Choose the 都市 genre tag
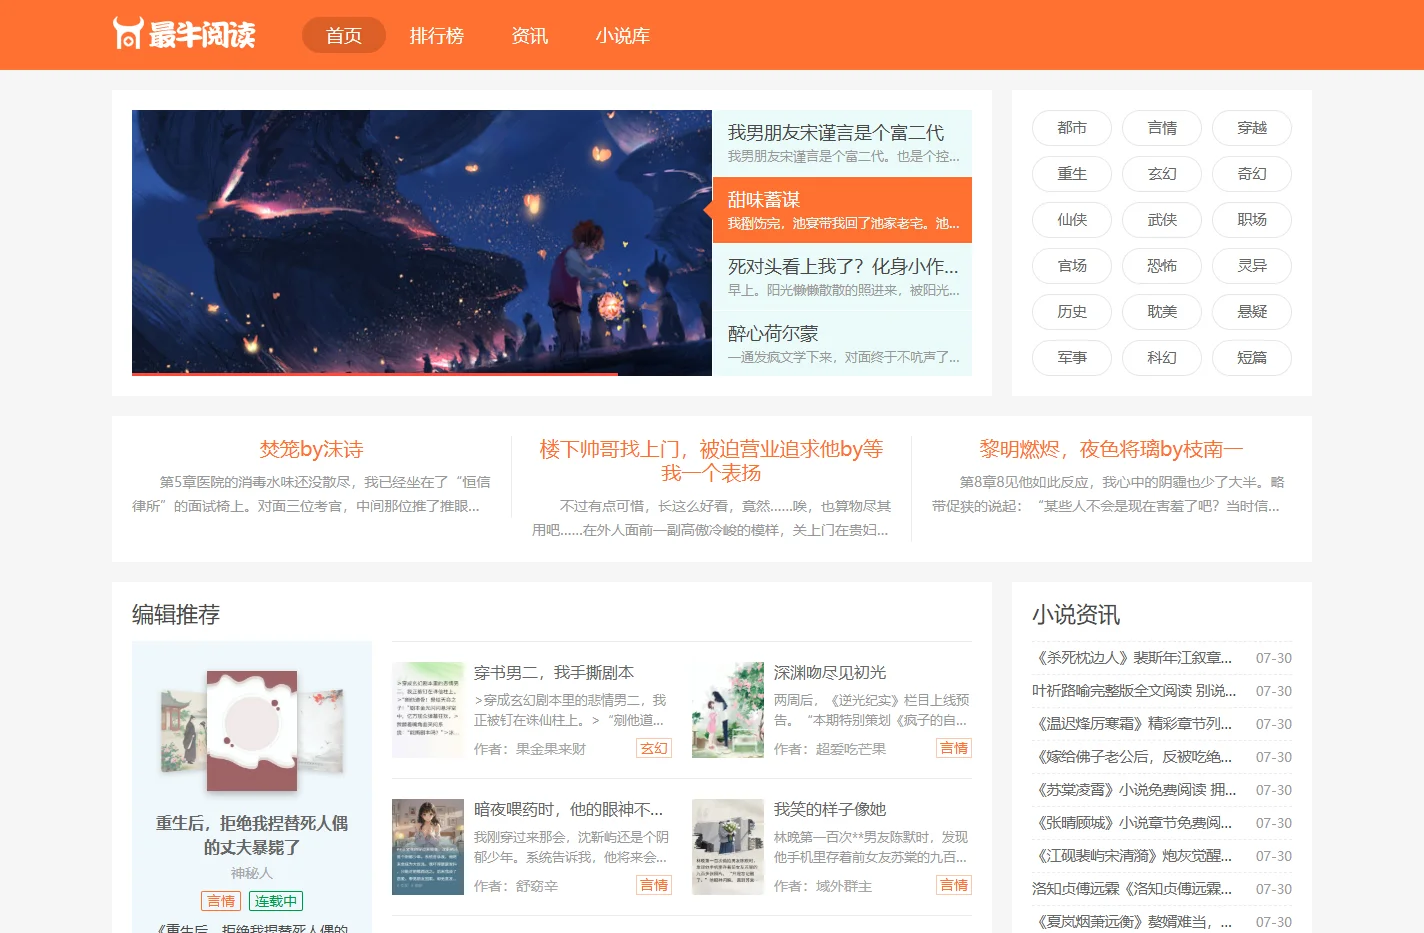 pyautogui.click(x=1072, y=128)
